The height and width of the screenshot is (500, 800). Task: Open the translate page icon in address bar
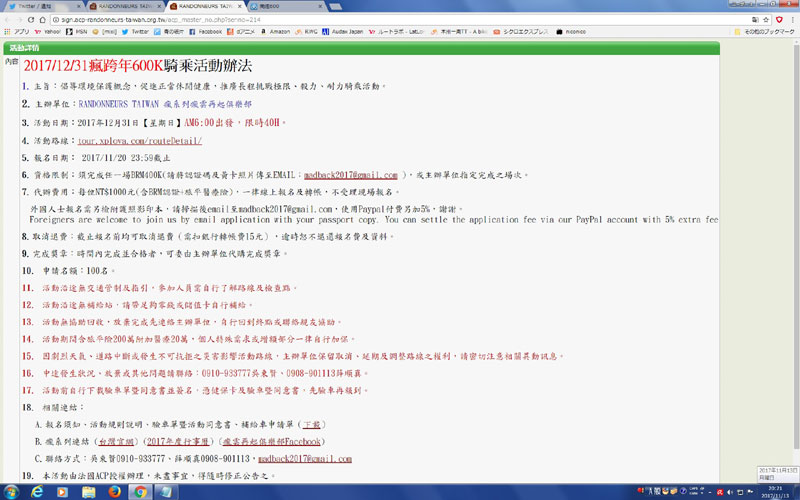pos(755,20)
